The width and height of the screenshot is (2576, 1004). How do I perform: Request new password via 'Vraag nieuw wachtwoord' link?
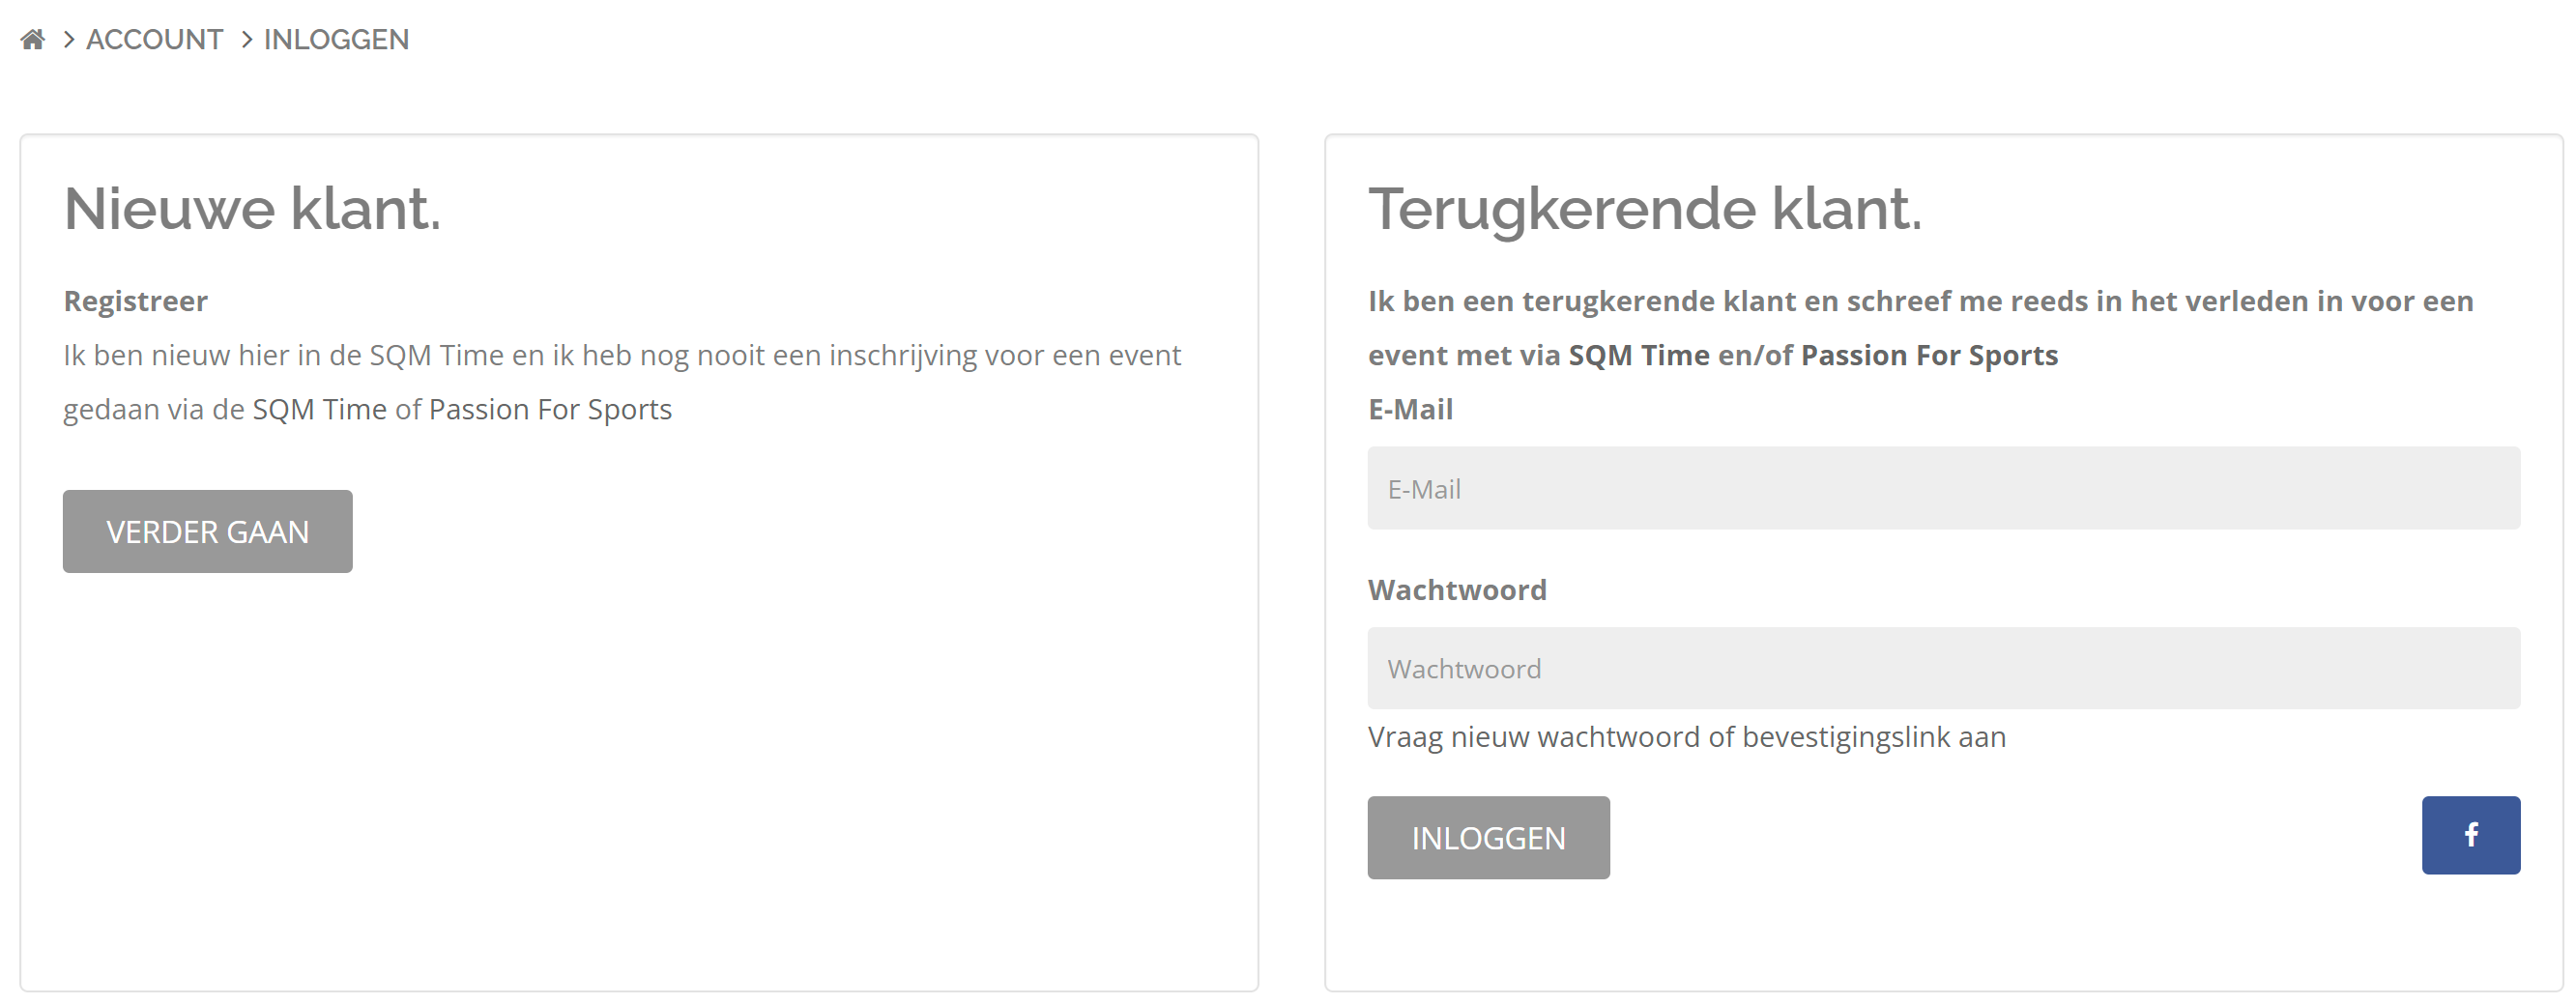(x=1686, y=737)
